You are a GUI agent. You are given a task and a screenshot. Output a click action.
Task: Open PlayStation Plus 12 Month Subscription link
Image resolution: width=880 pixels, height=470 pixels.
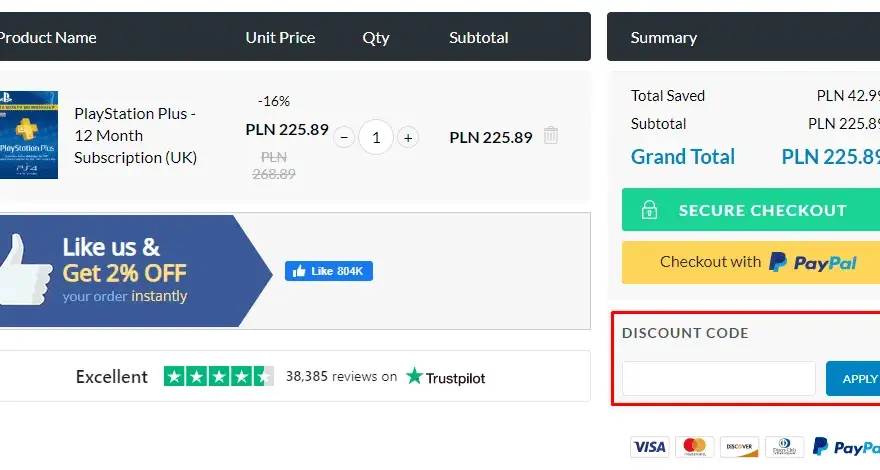(135, 135)
